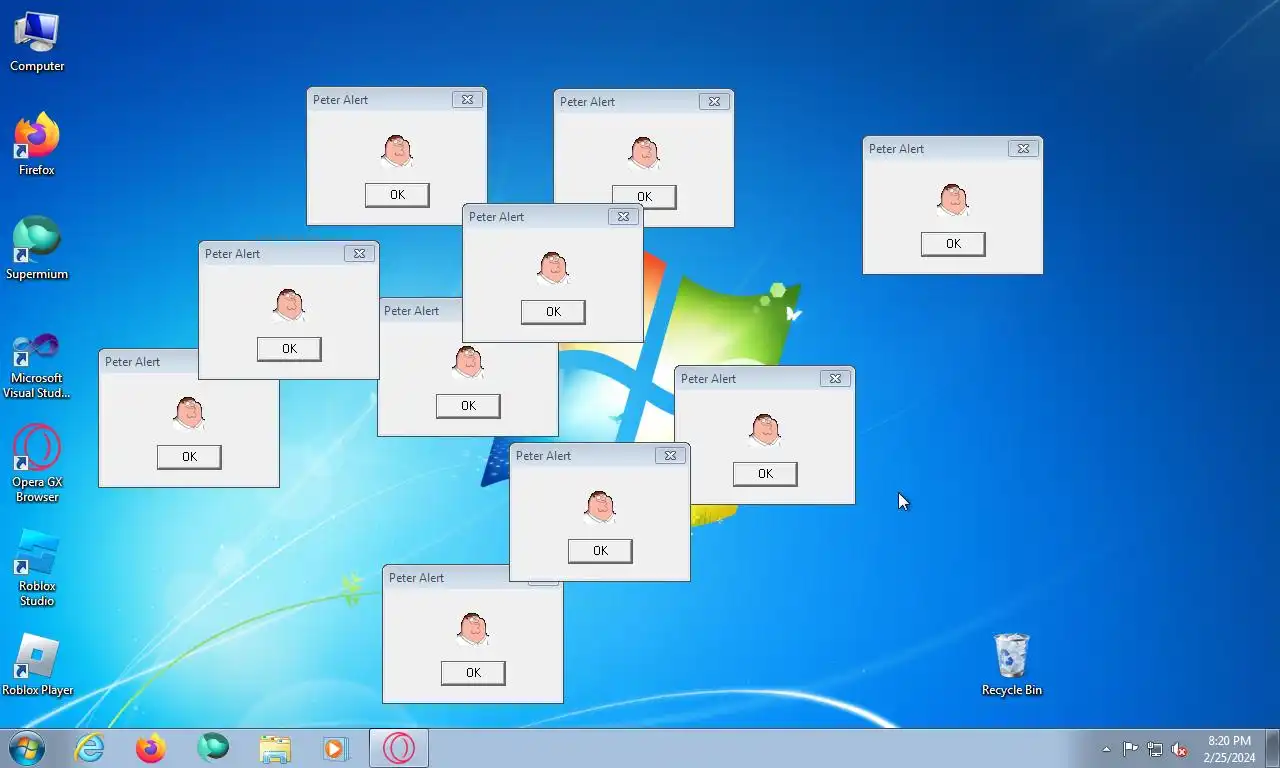
Task: Select the Opera GX Browser desktop shortcut
Action: (x=37, y=463)
